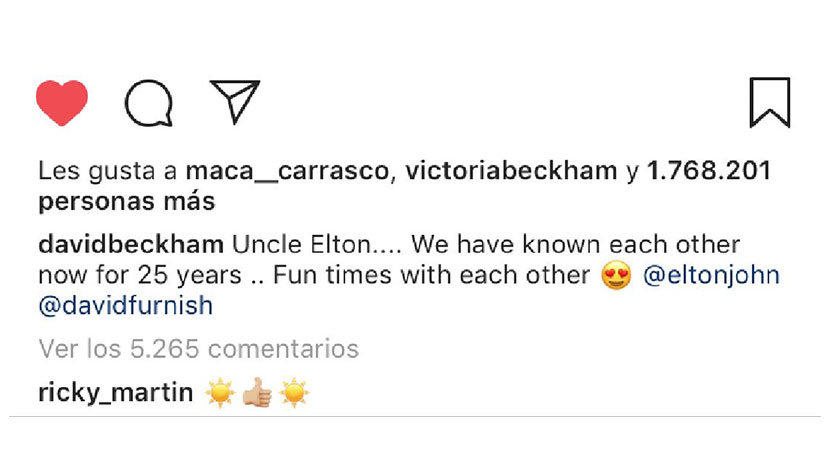Open ricky_martin's profile from the comment

click(115, 393)
